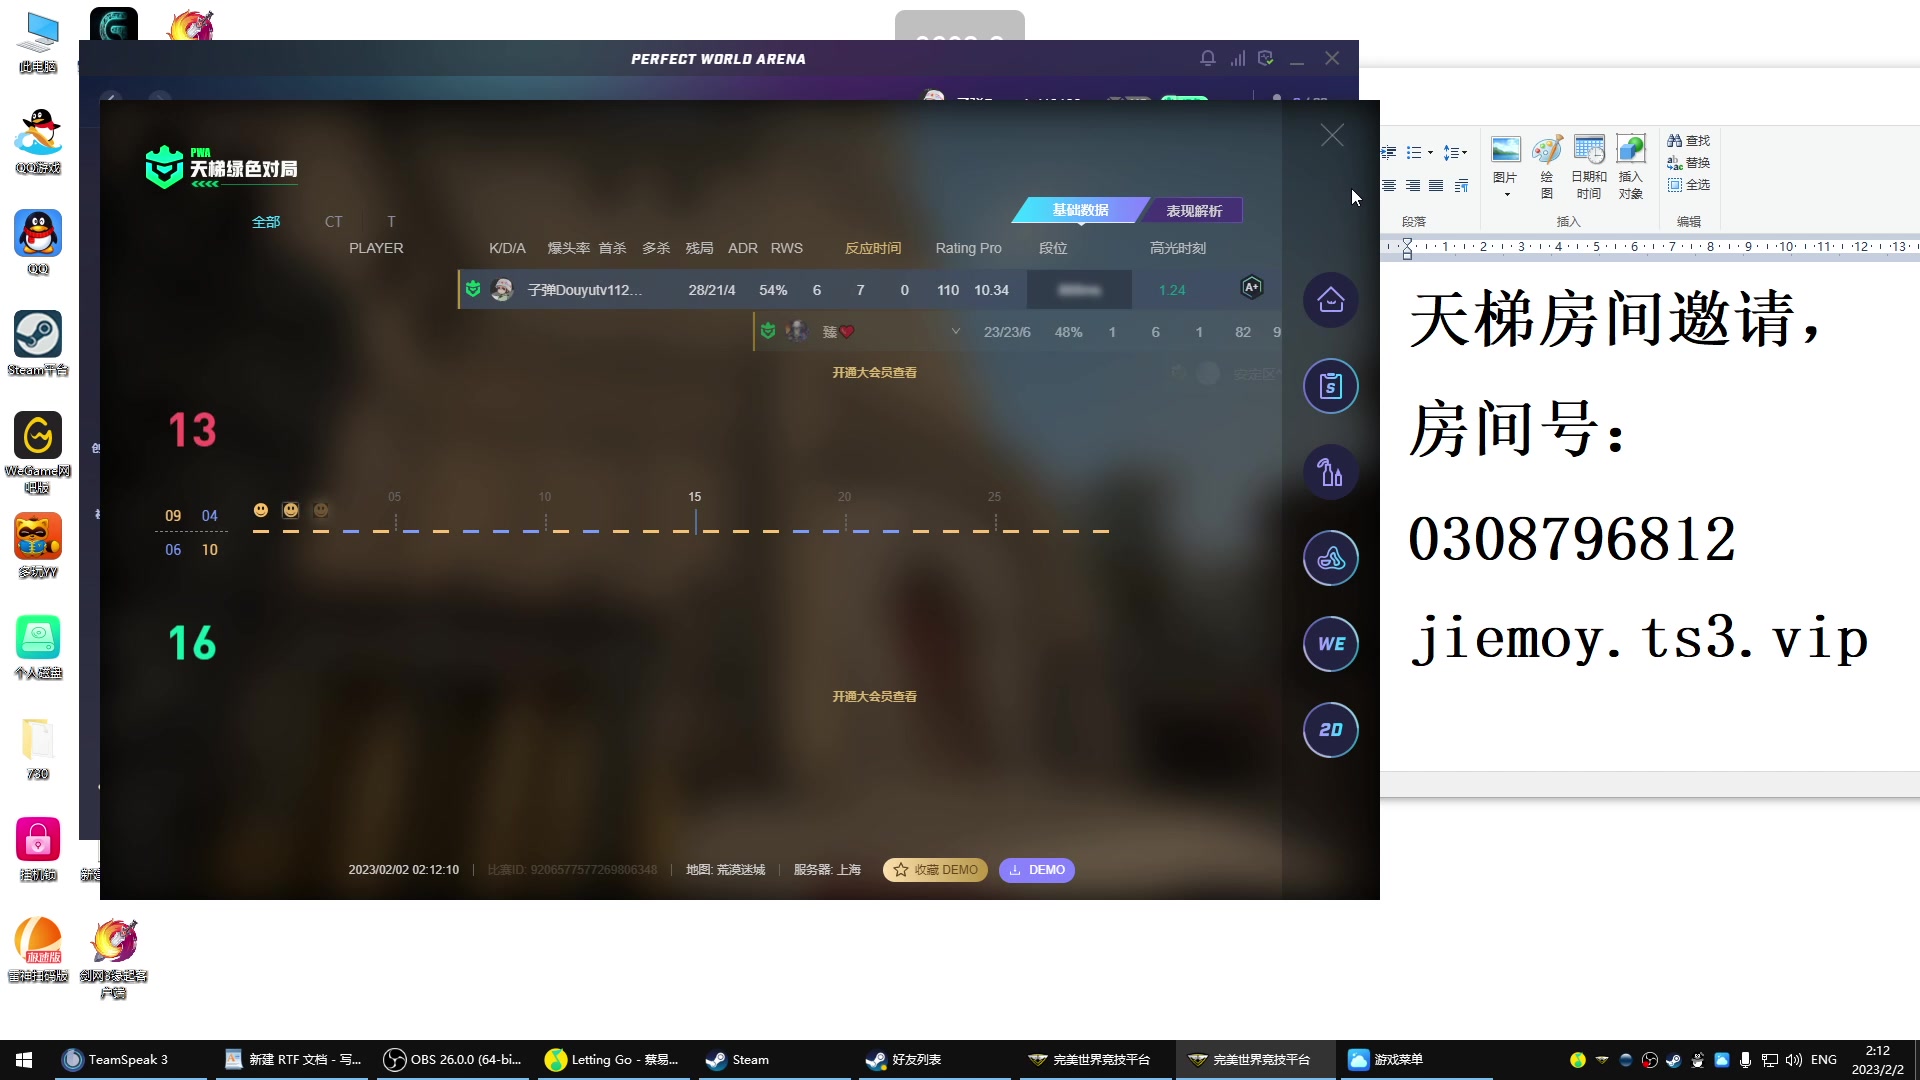1920x1080 pixels.
Task: Open the shield refresh icon in title bar
Action: pyautogui.click(x=1266, y=59)
